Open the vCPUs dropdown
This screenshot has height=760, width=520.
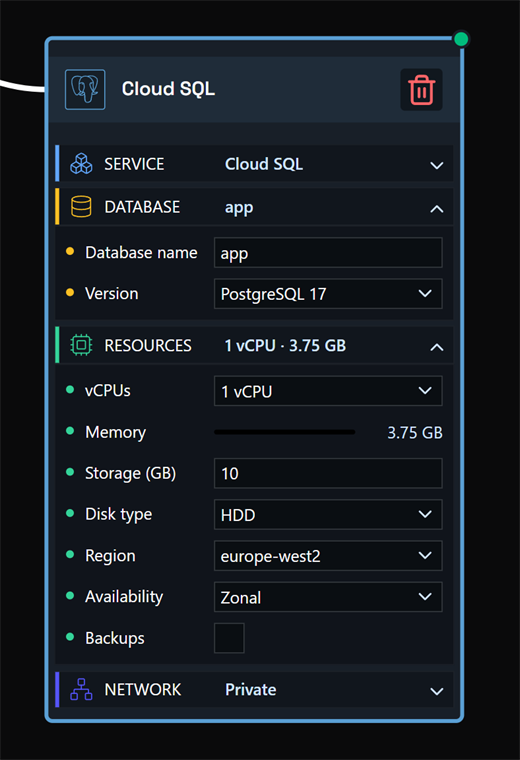328,391
